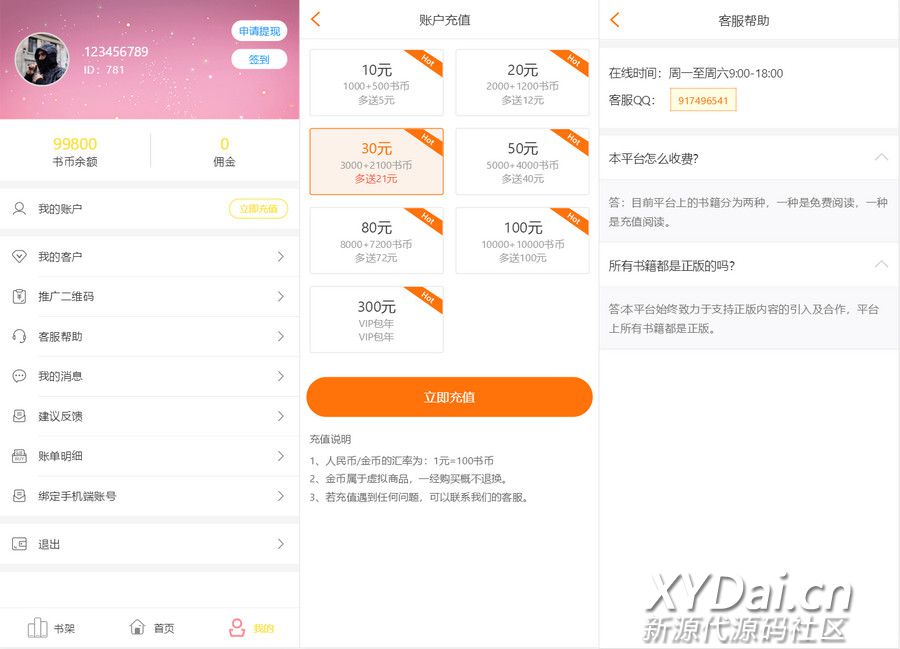The image size is (900, 649).
Task: Click the 在线时间 service hours text
Action: 696,73
